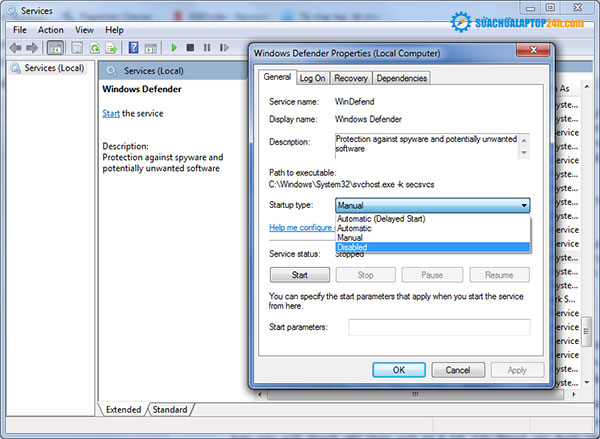Image resolution: width=600 pixels, height=439 pixels.
Task: Choose Automatic (Delayed Start) startup option
Action: point(433,219)
